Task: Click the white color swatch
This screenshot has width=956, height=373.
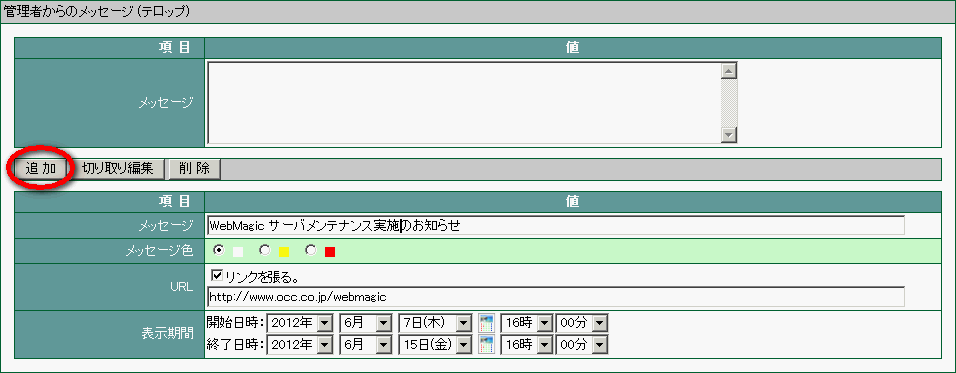Action: click(238, 252)
